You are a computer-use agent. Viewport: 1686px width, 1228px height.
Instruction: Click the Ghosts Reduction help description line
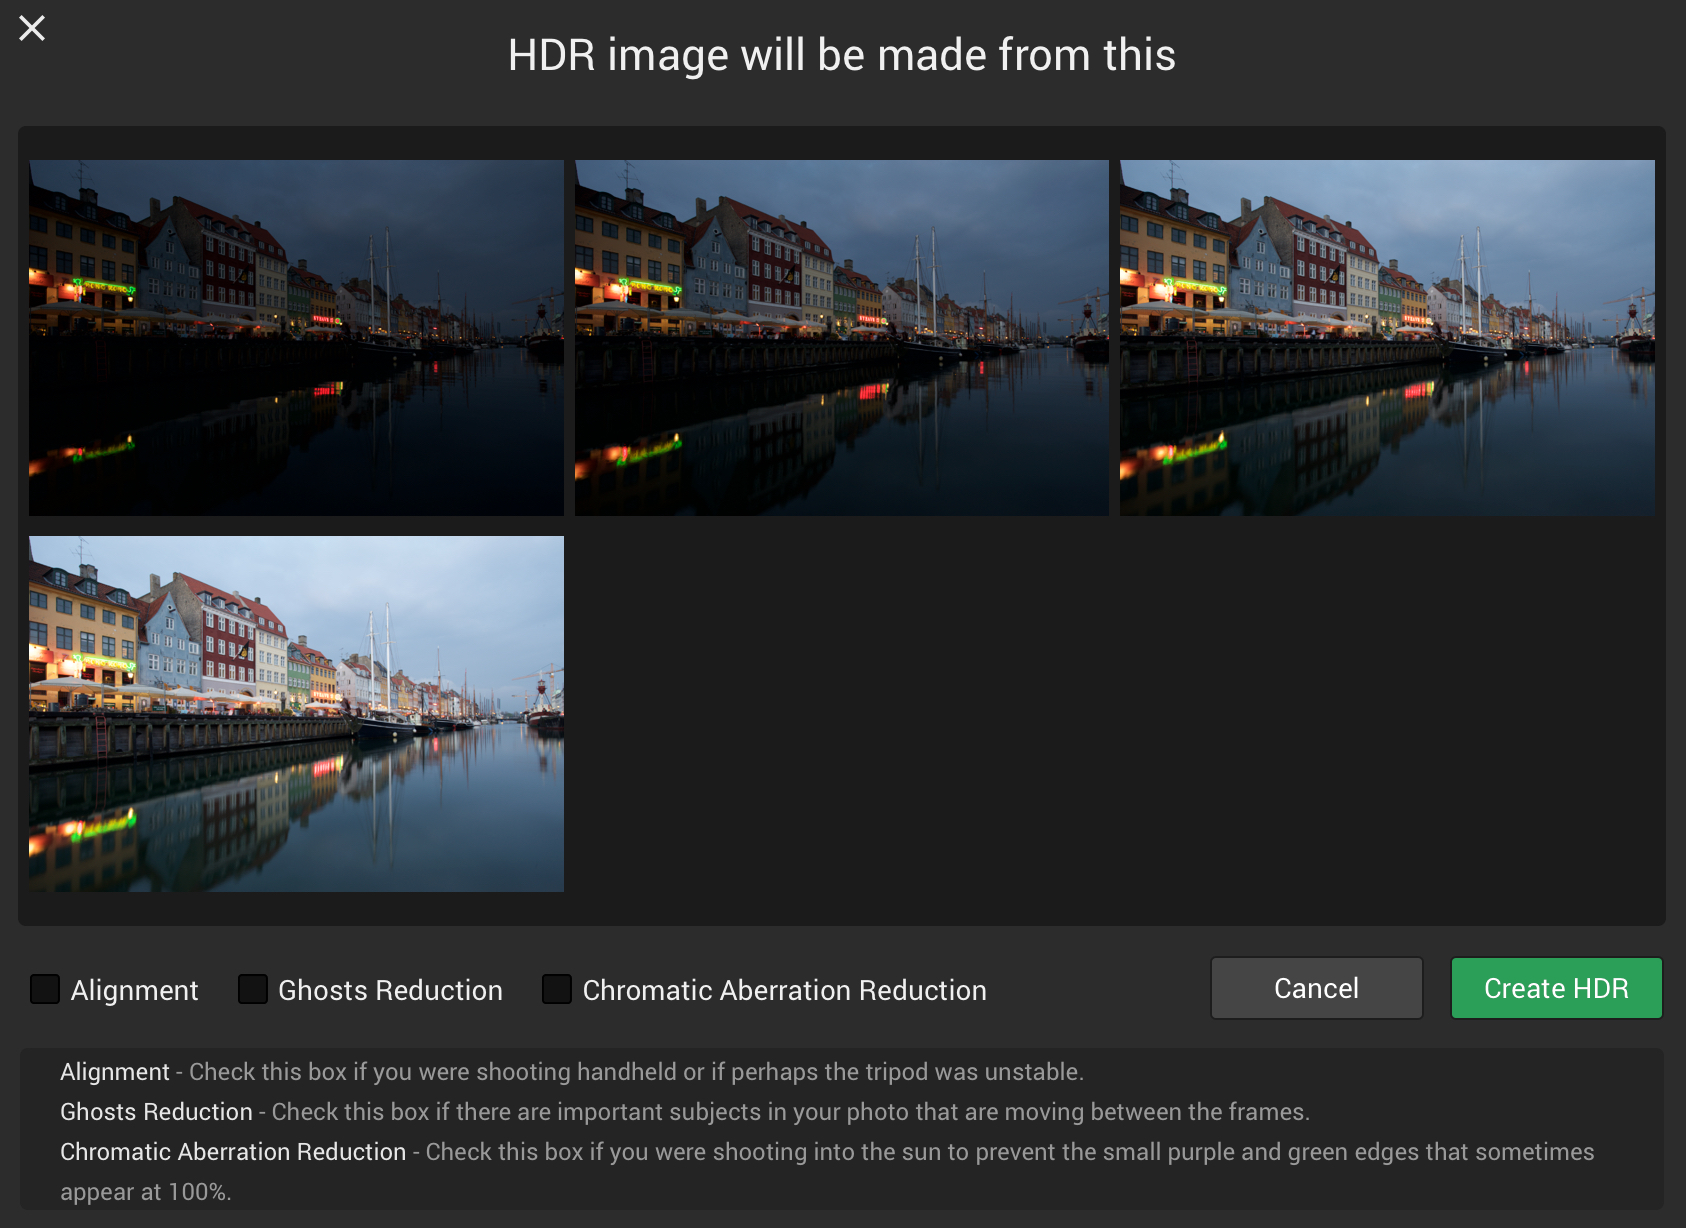coord(685,1112)
